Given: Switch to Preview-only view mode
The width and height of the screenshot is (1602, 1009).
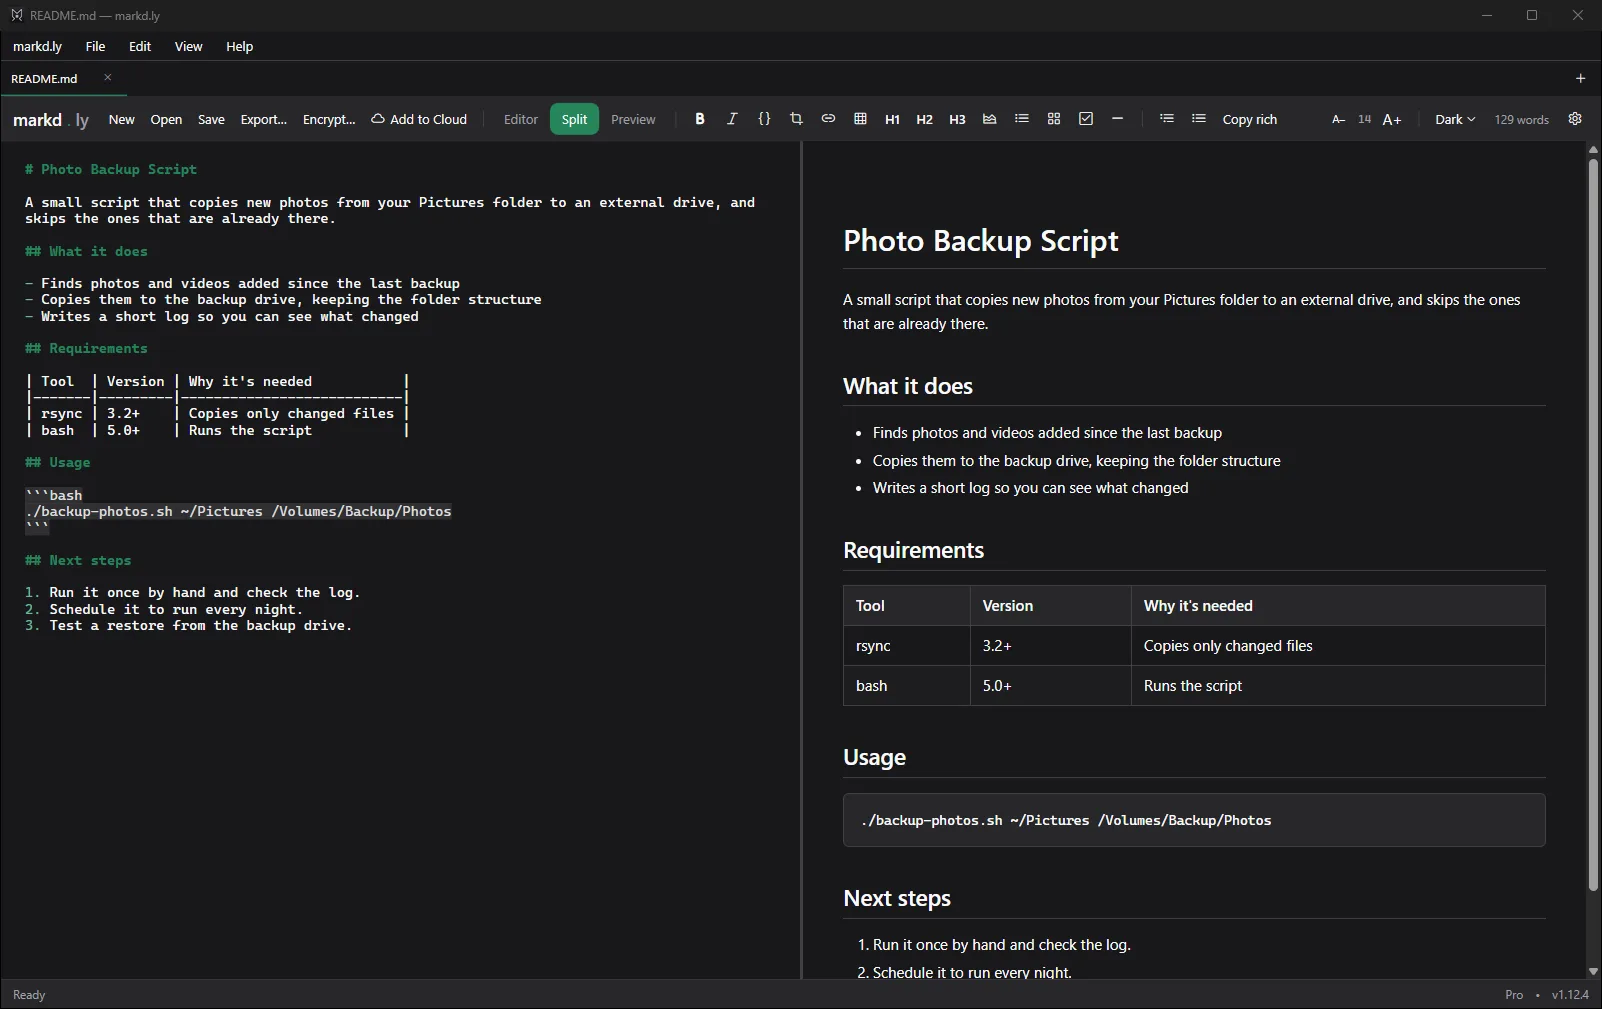Looking at the screenshot, I should click(x=633, y=119).
